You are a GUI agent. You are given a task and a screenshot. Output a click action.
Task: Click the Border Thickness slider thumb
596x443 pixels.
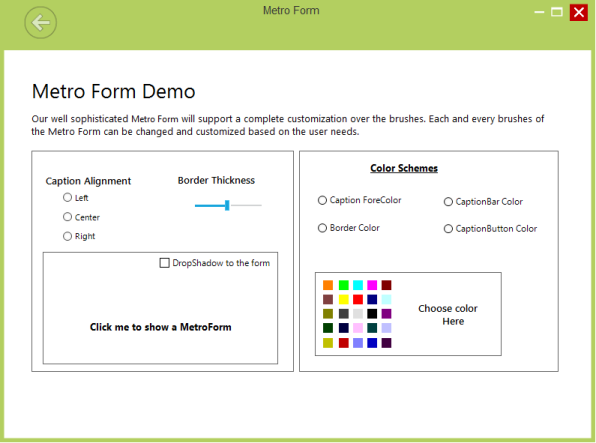pos(227,205)
